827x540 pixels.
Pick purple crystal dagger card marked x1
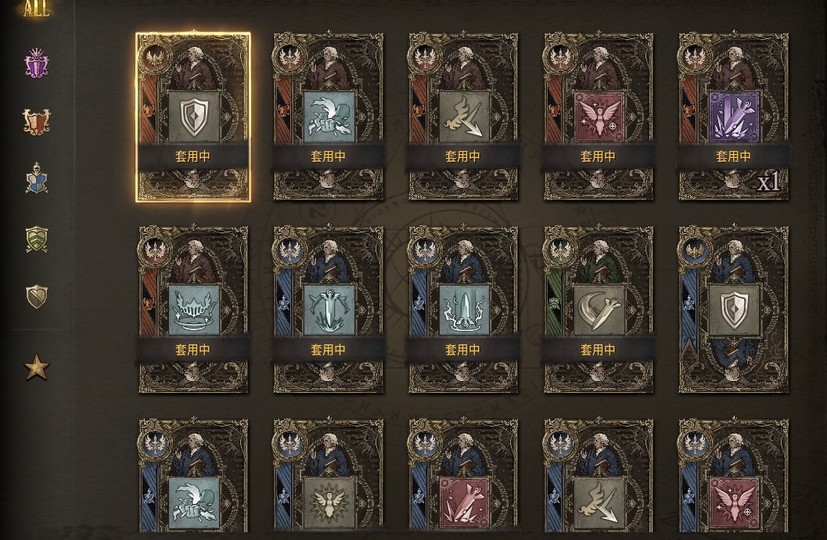[733, 117]
